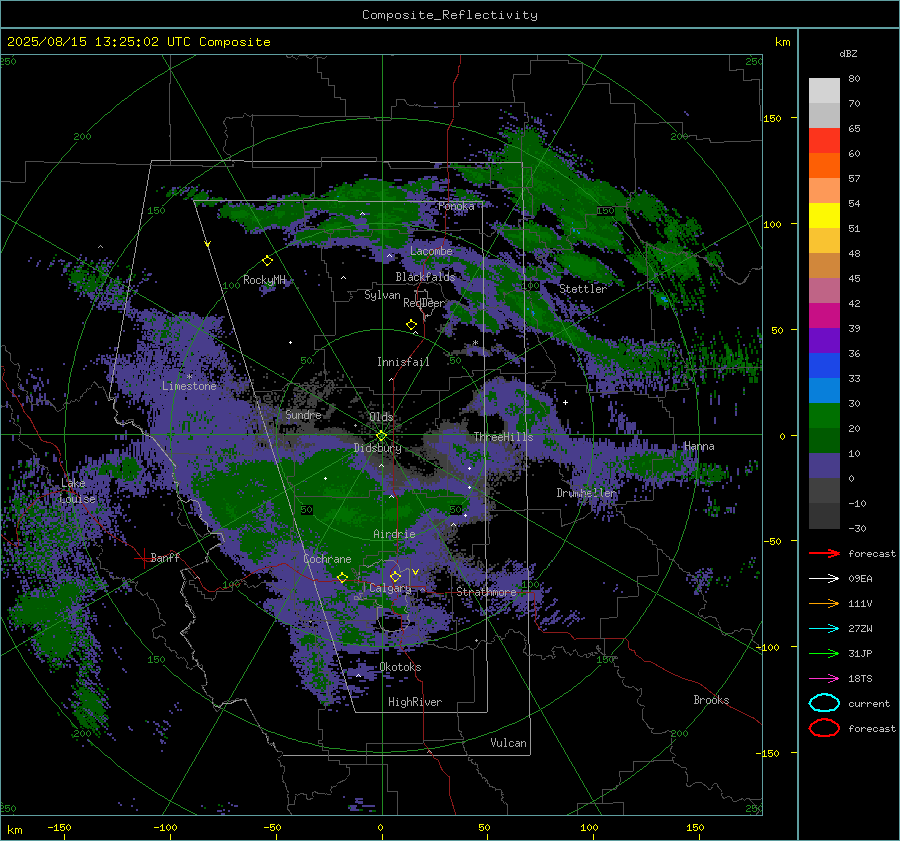Click the radar center diamond near Olds
900x841 pixels.
381,436
